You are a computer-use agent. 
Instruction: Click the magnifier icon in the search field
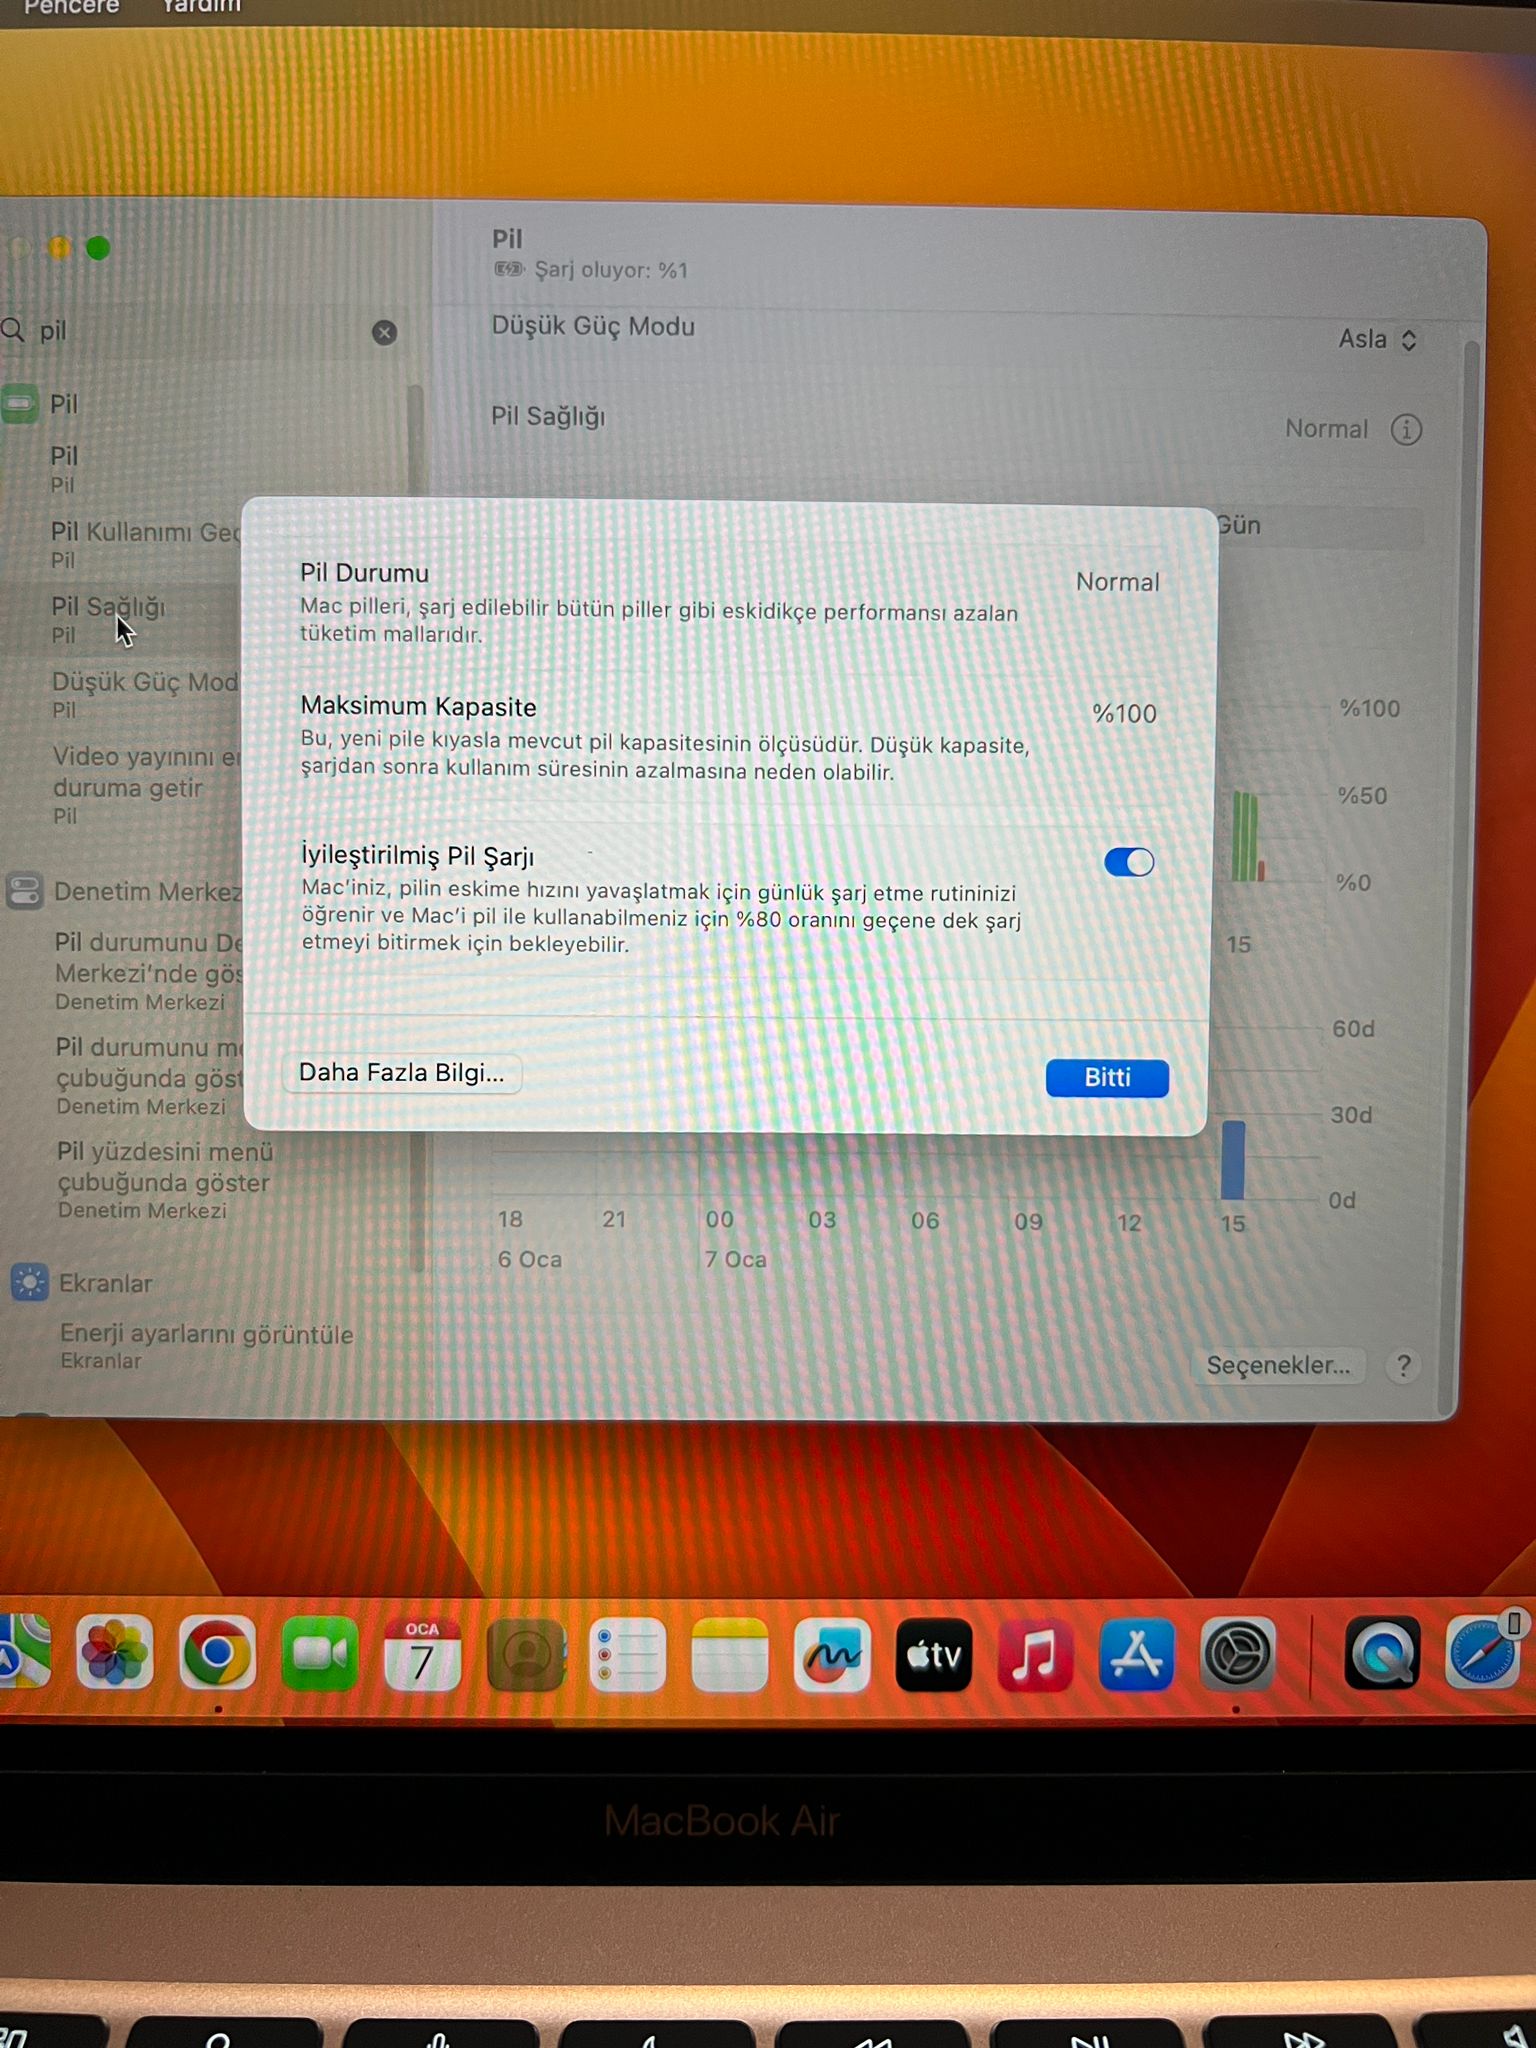point(13,329)
